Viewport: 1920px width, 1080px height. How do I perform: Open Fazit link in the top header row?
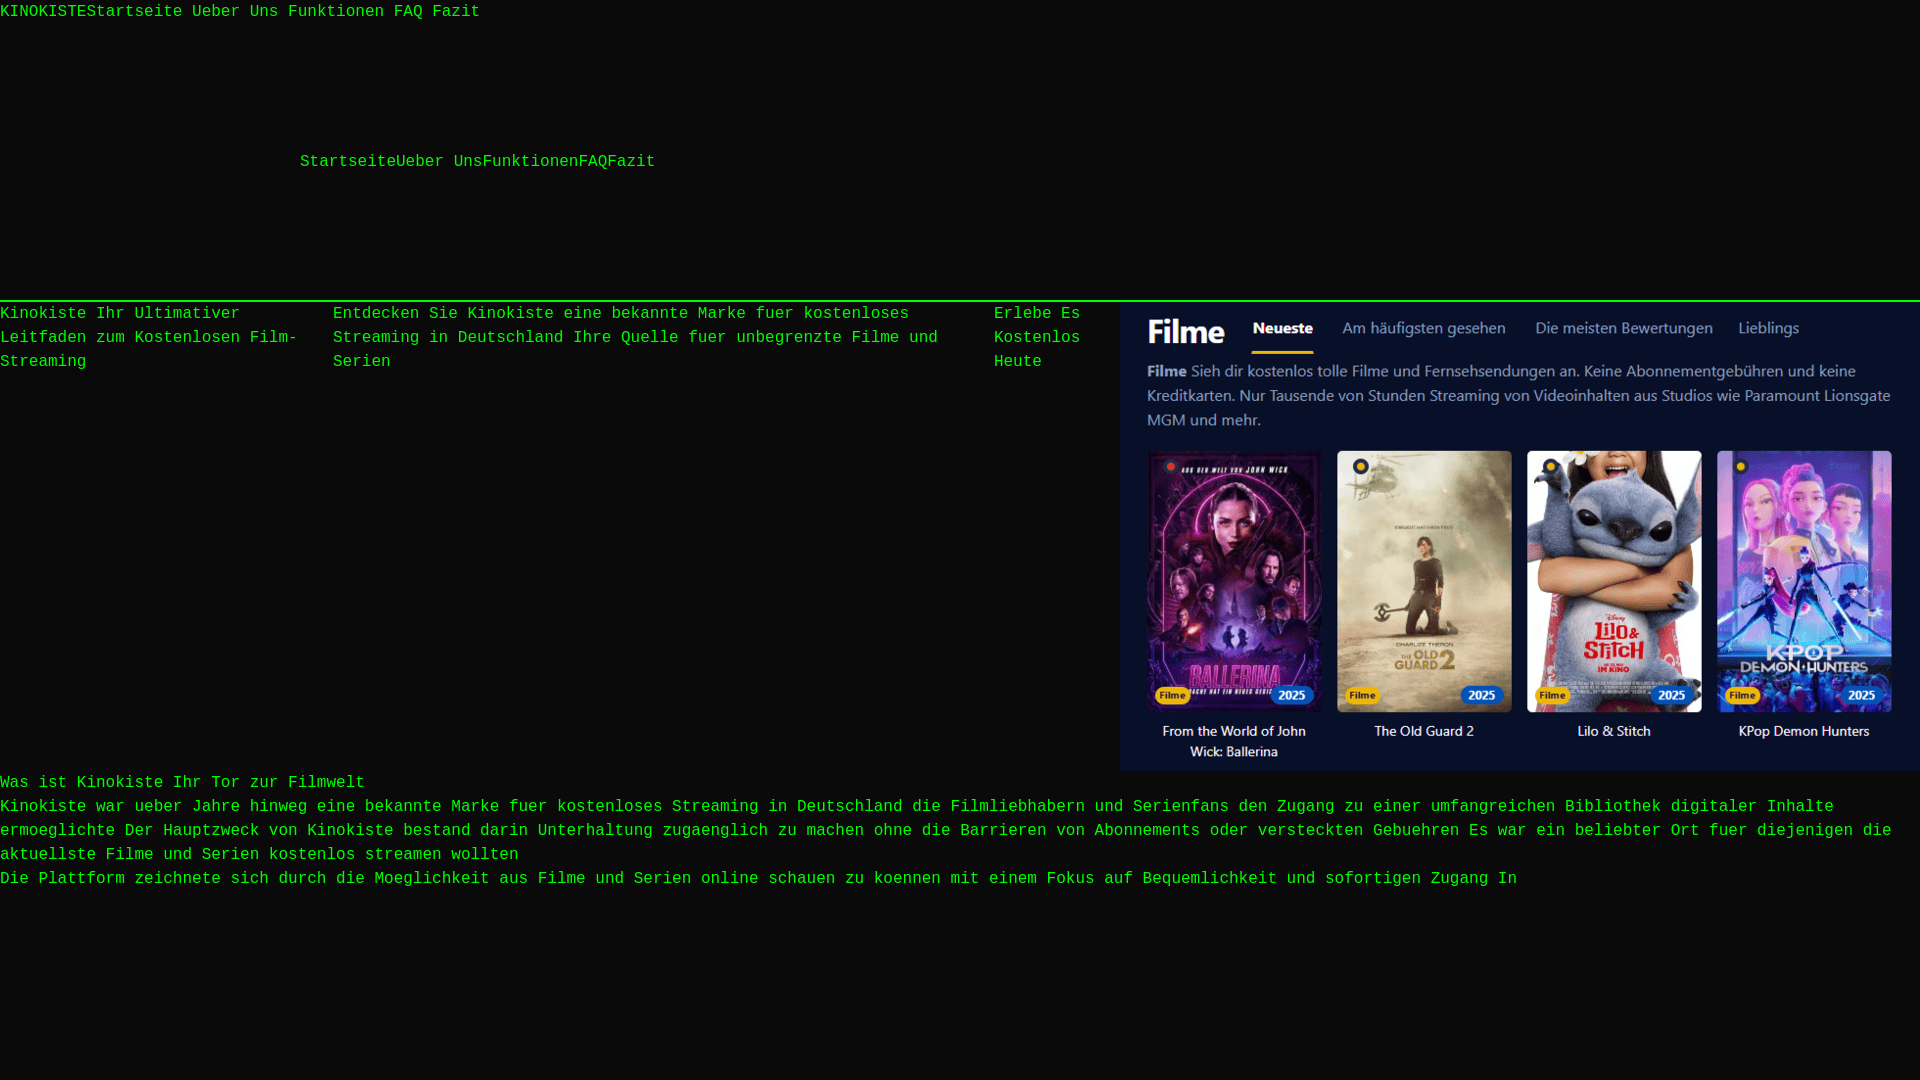pos(456,12)
